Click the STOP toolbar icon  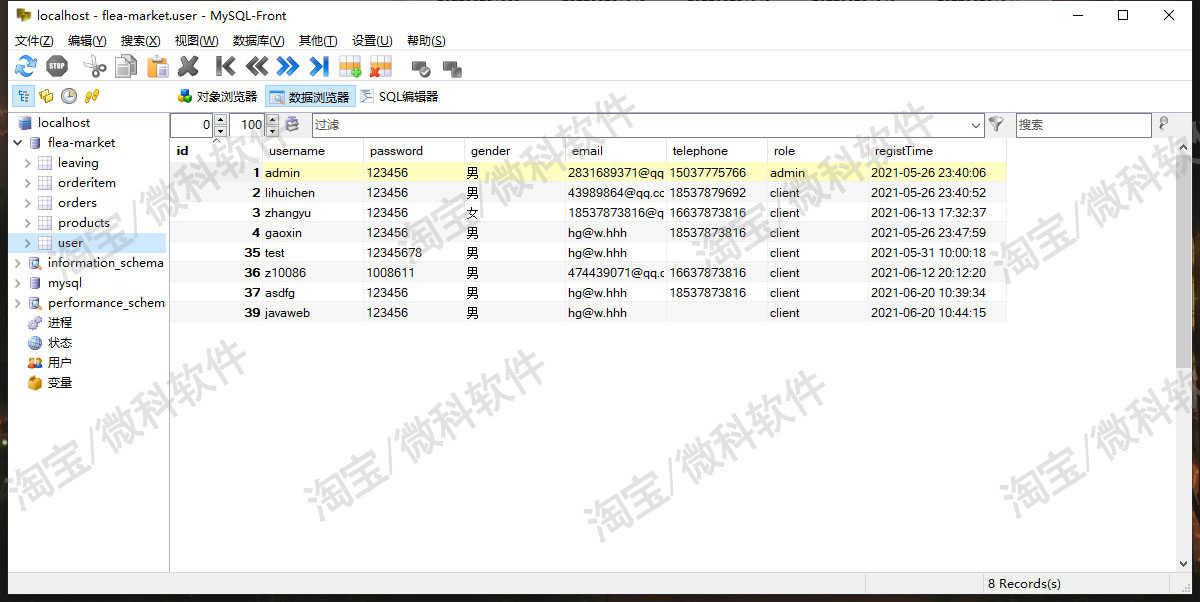click(x=57, y=67)
